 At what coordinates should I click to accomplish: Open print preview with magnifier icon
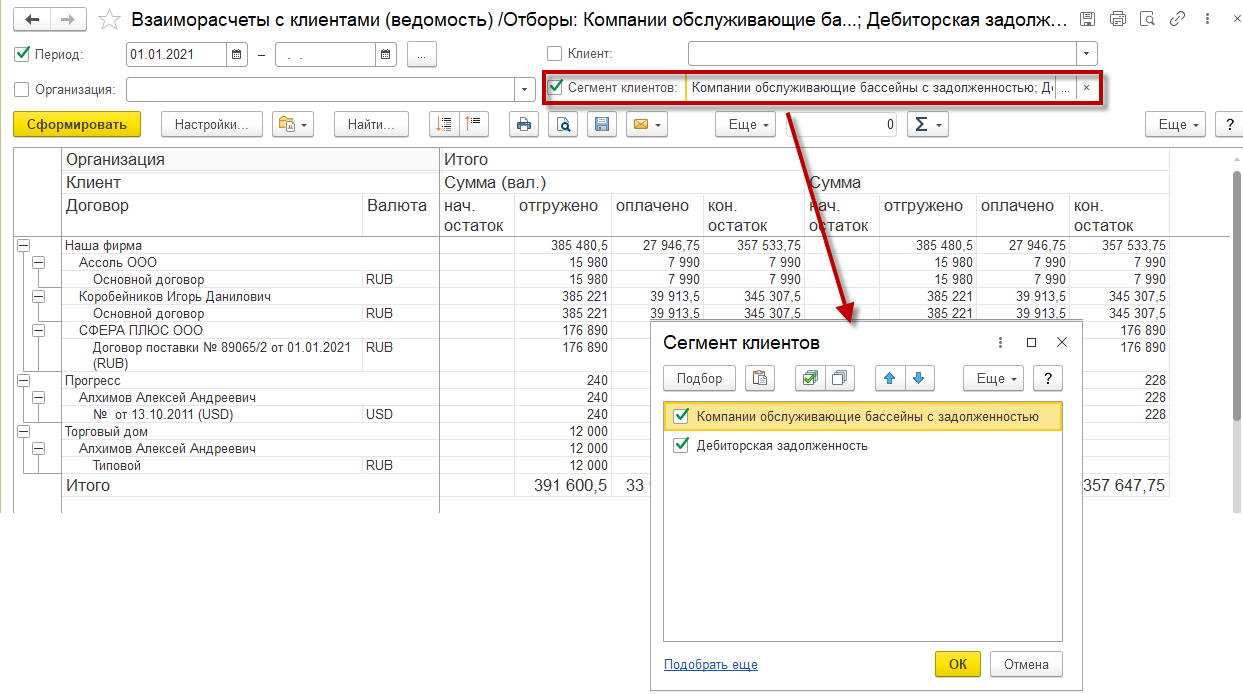[x=563, y=125]
